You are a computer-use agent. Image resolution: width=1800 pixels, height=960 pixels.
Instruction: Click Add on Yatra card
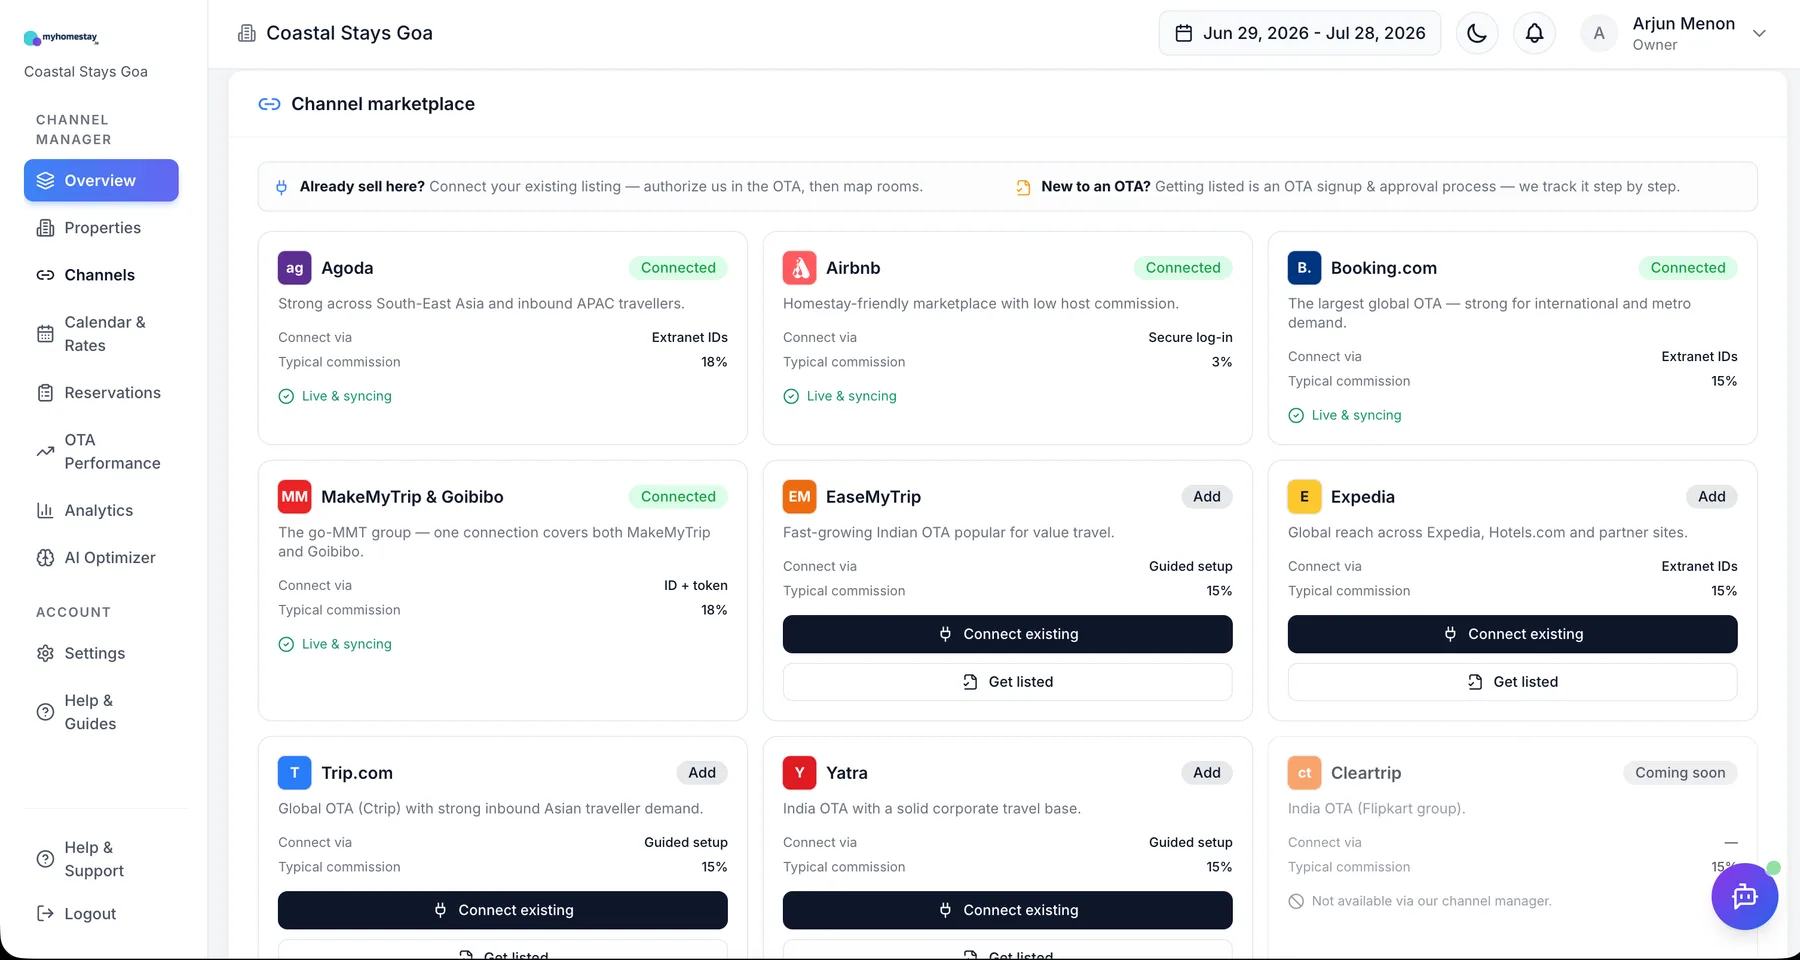tap(1207, 773)
